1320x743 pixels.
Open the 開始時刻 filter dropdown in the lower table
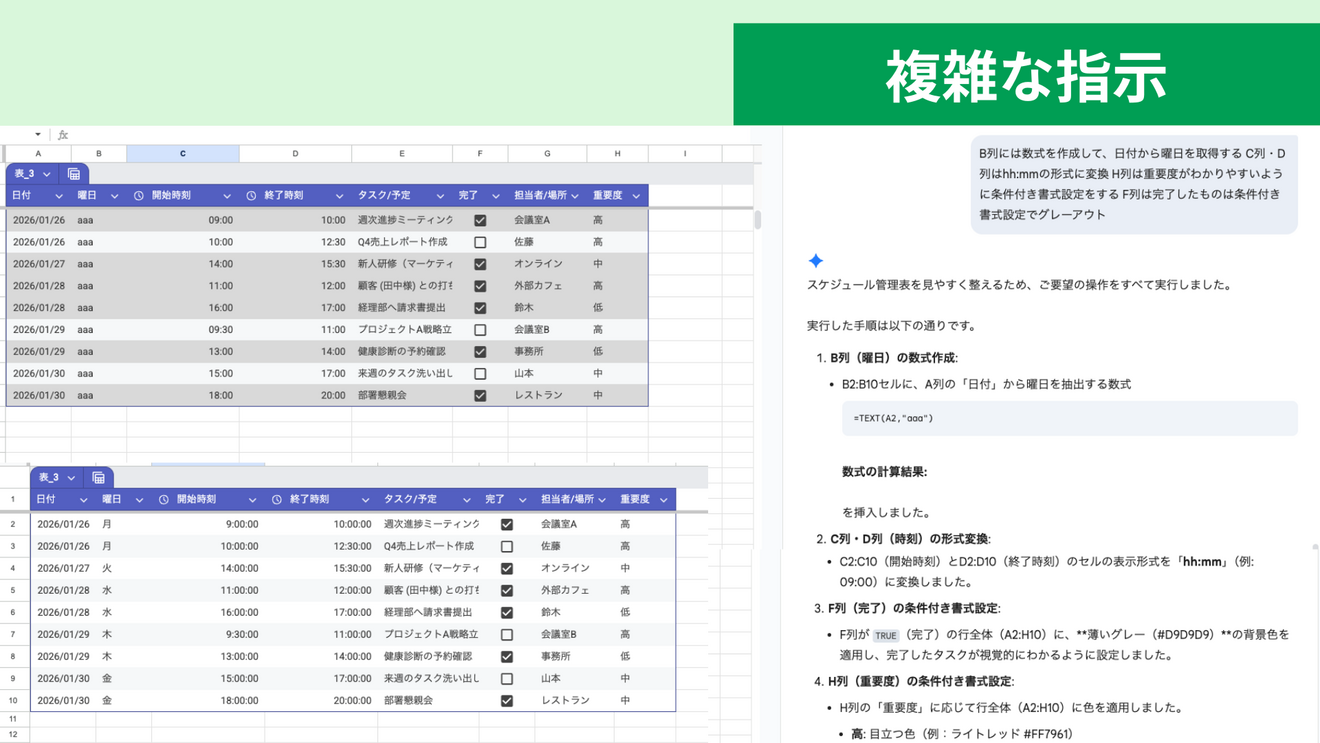(x=252, y=499)
